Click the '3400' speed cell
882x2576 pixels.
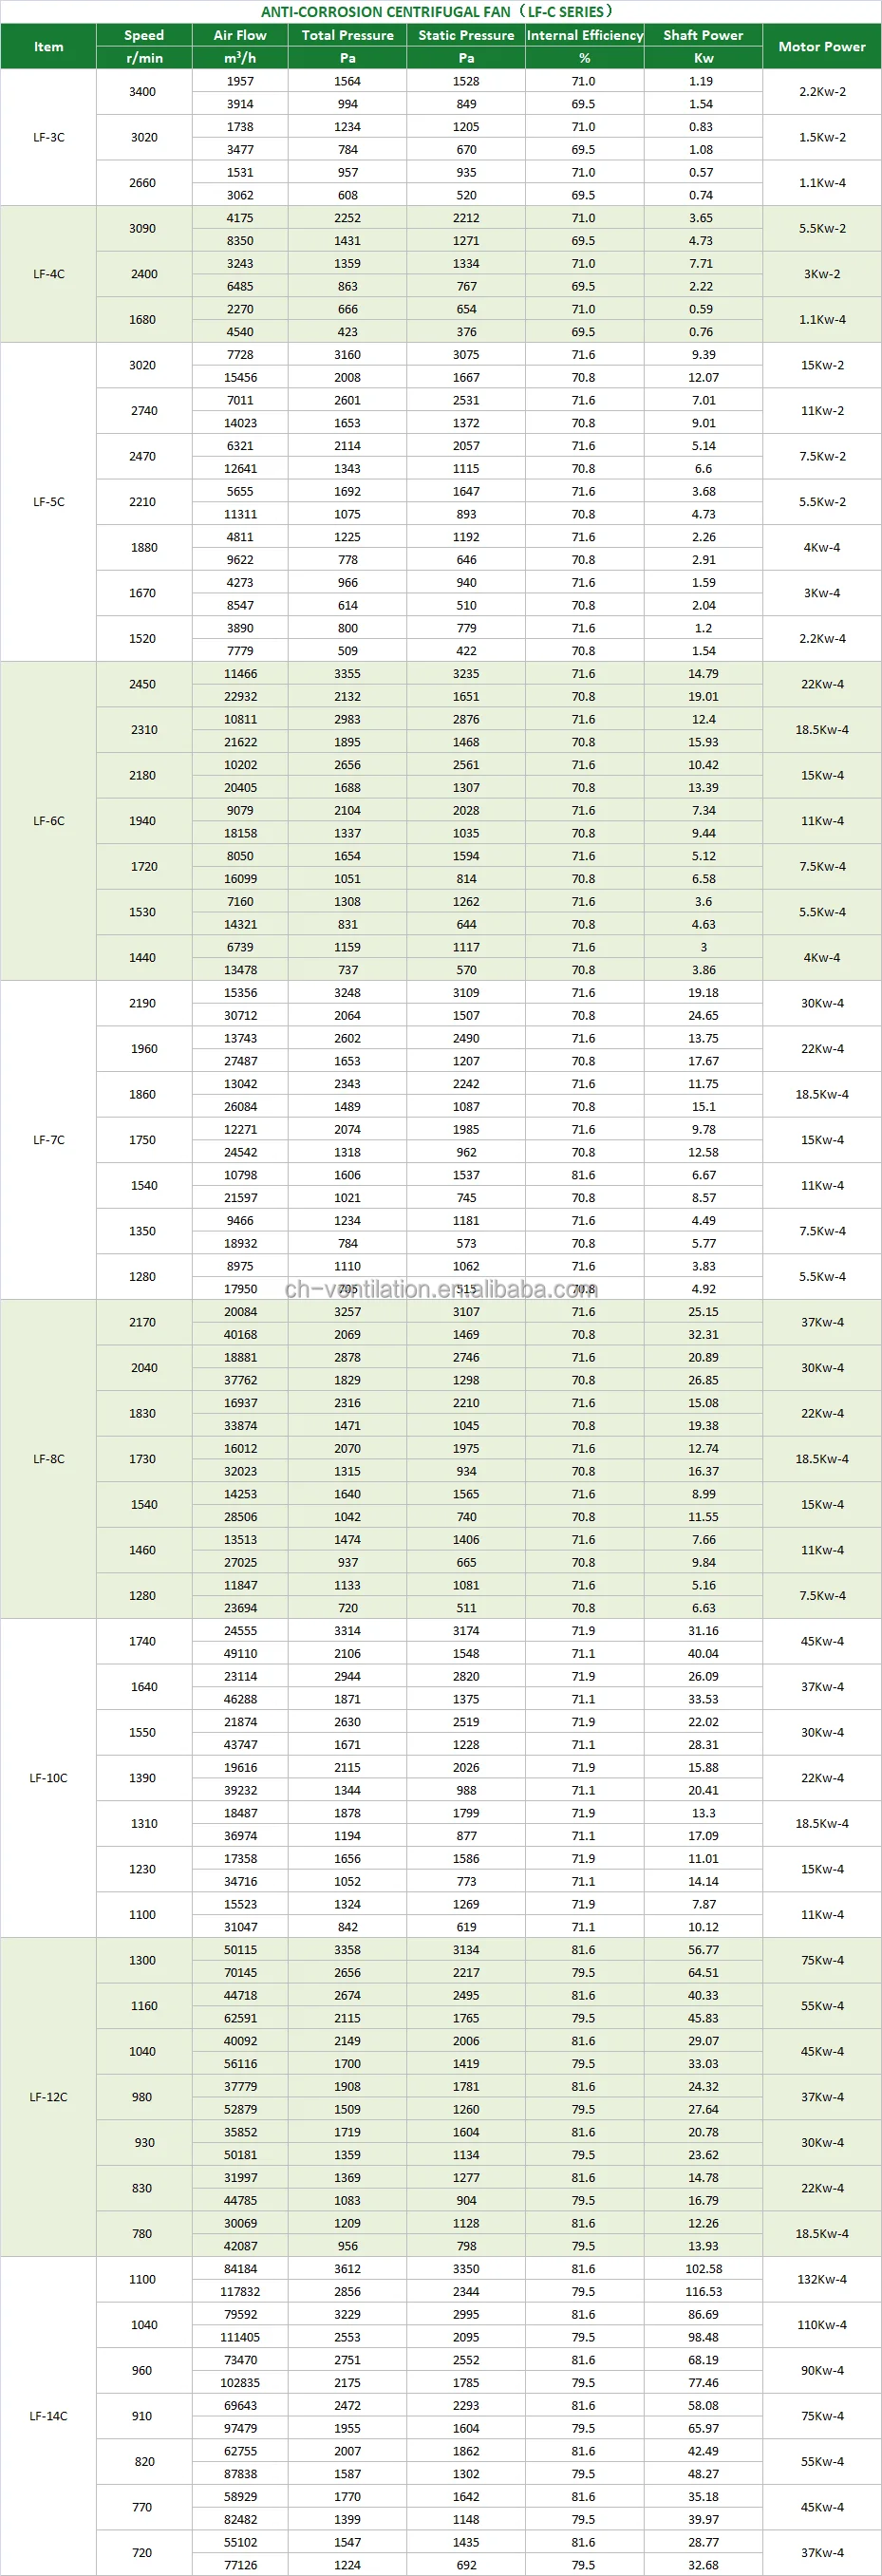click(x=143, y=92)
